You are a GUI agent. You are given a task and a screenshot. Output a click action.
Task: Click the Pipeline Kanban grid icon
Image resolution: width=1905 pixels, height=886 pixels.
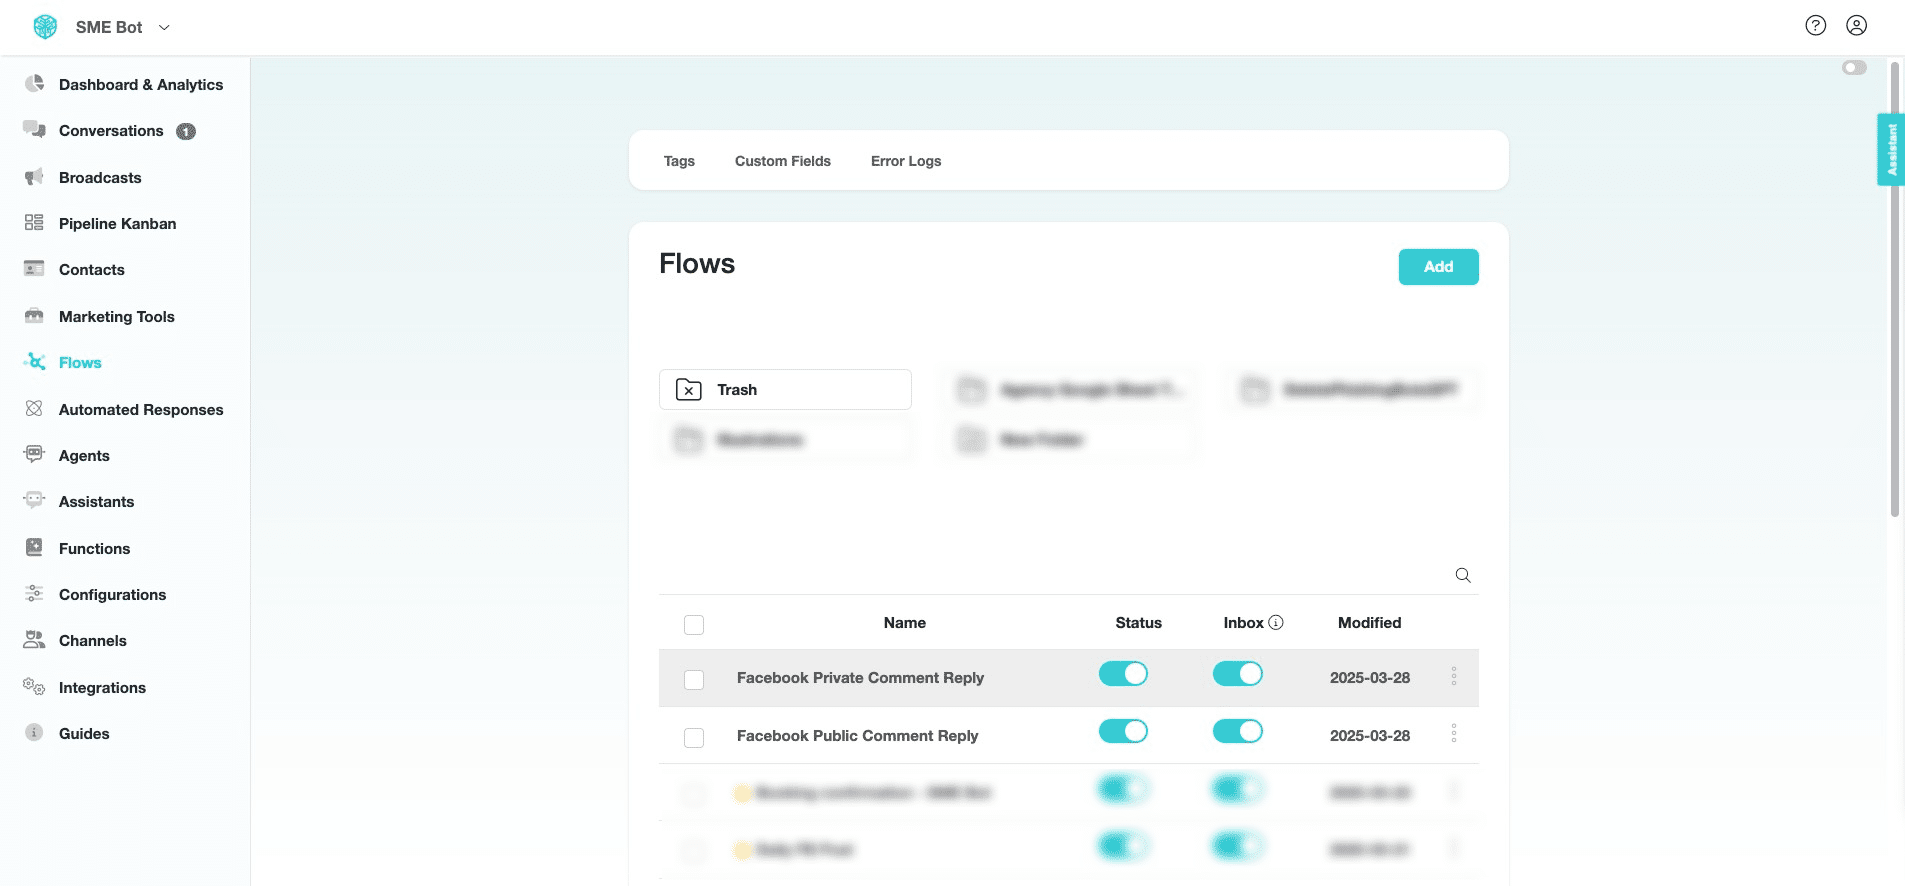point(35,222)
